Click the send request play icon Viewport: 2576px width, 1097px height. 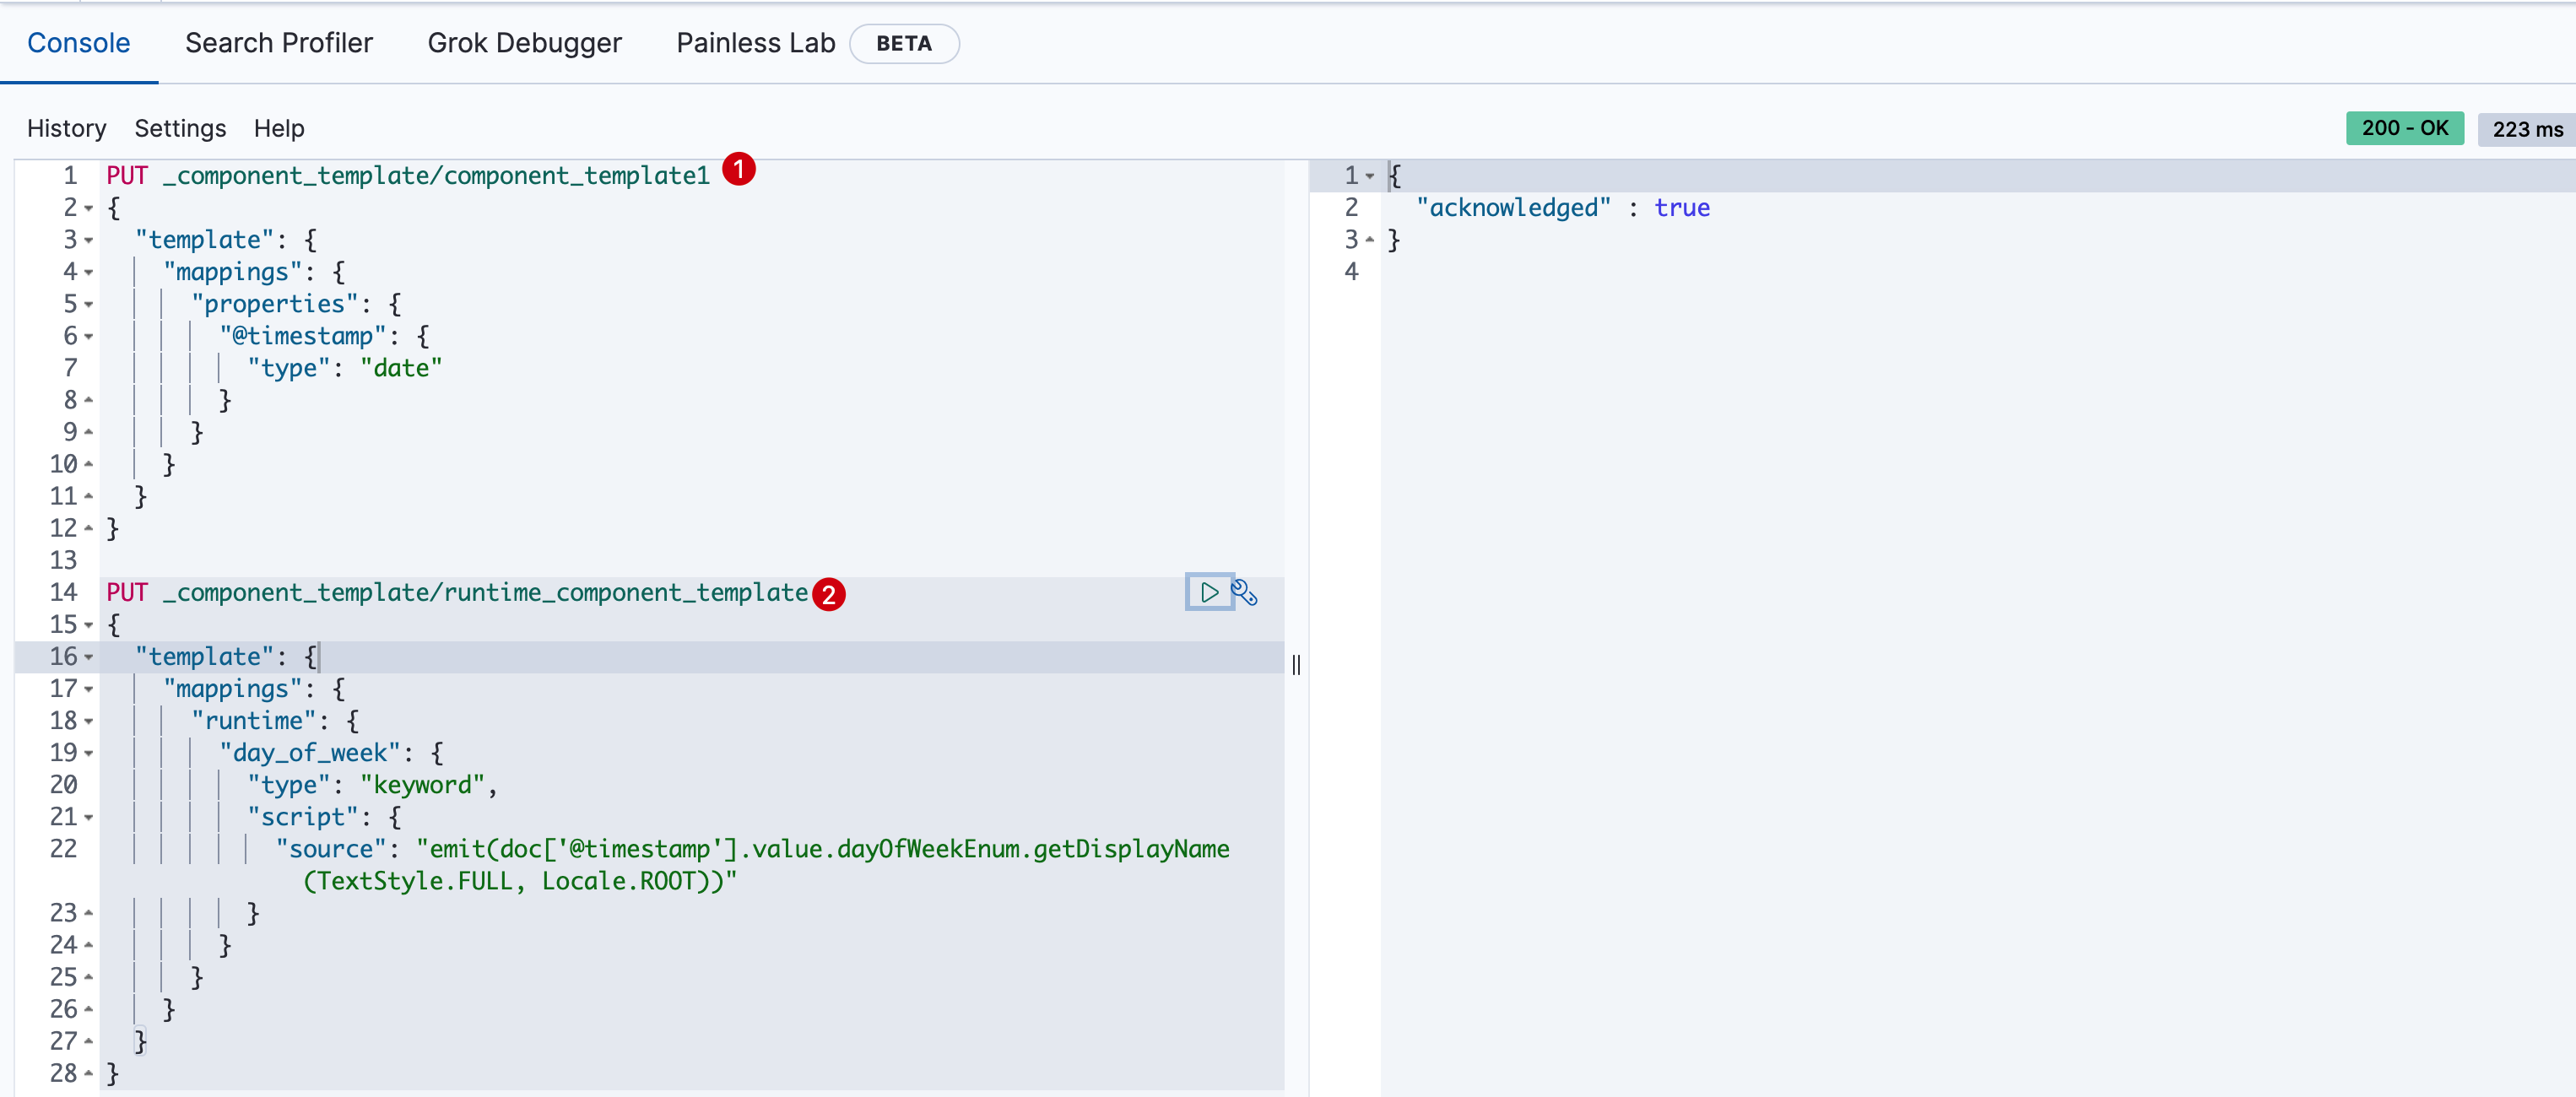(x=1209, y=592)
